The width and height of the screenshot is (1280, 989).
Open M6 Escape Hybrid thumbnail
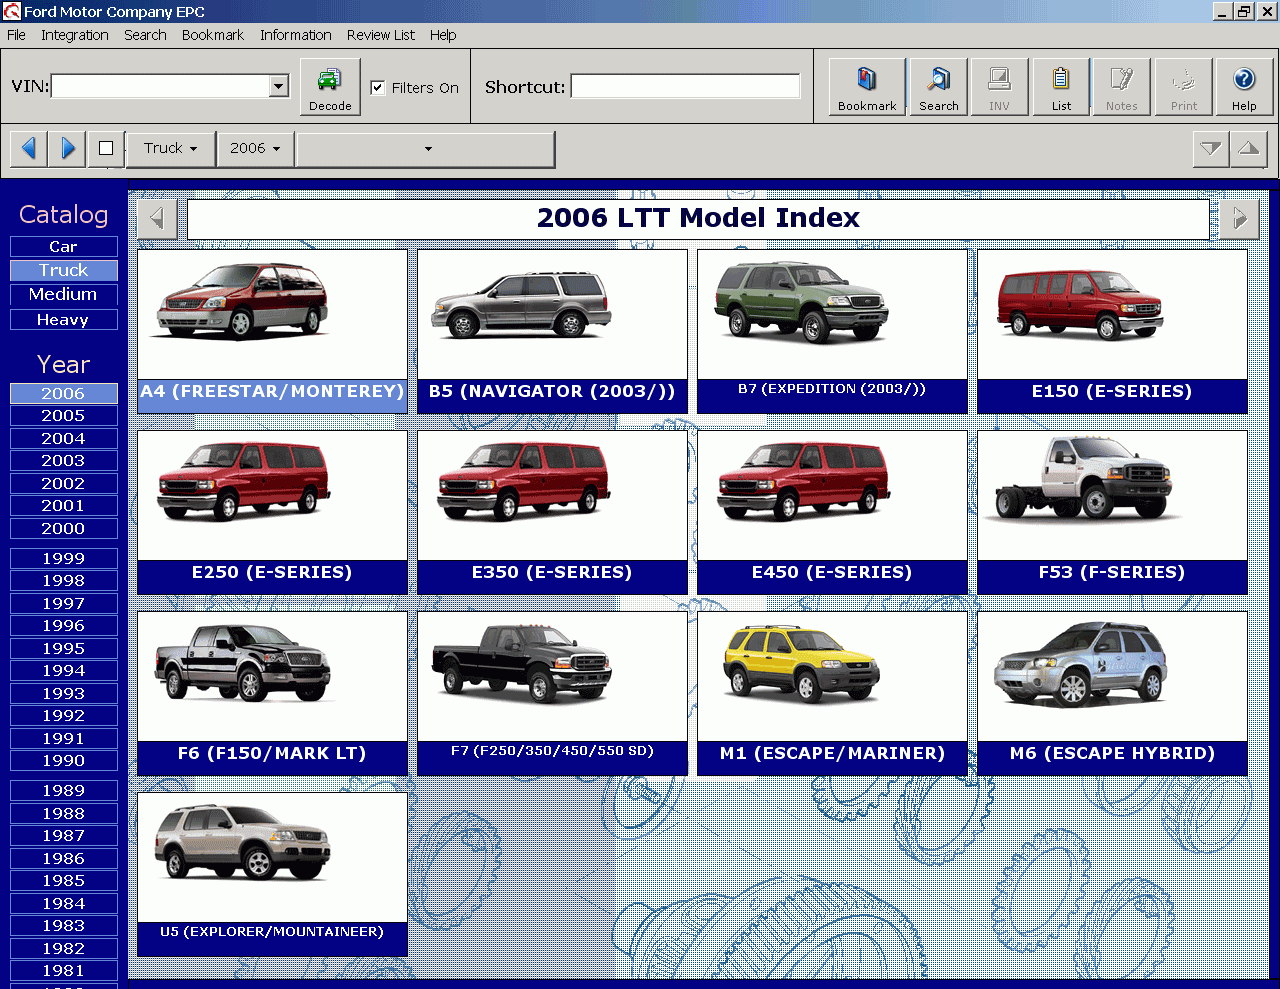tap(1112, 693)
